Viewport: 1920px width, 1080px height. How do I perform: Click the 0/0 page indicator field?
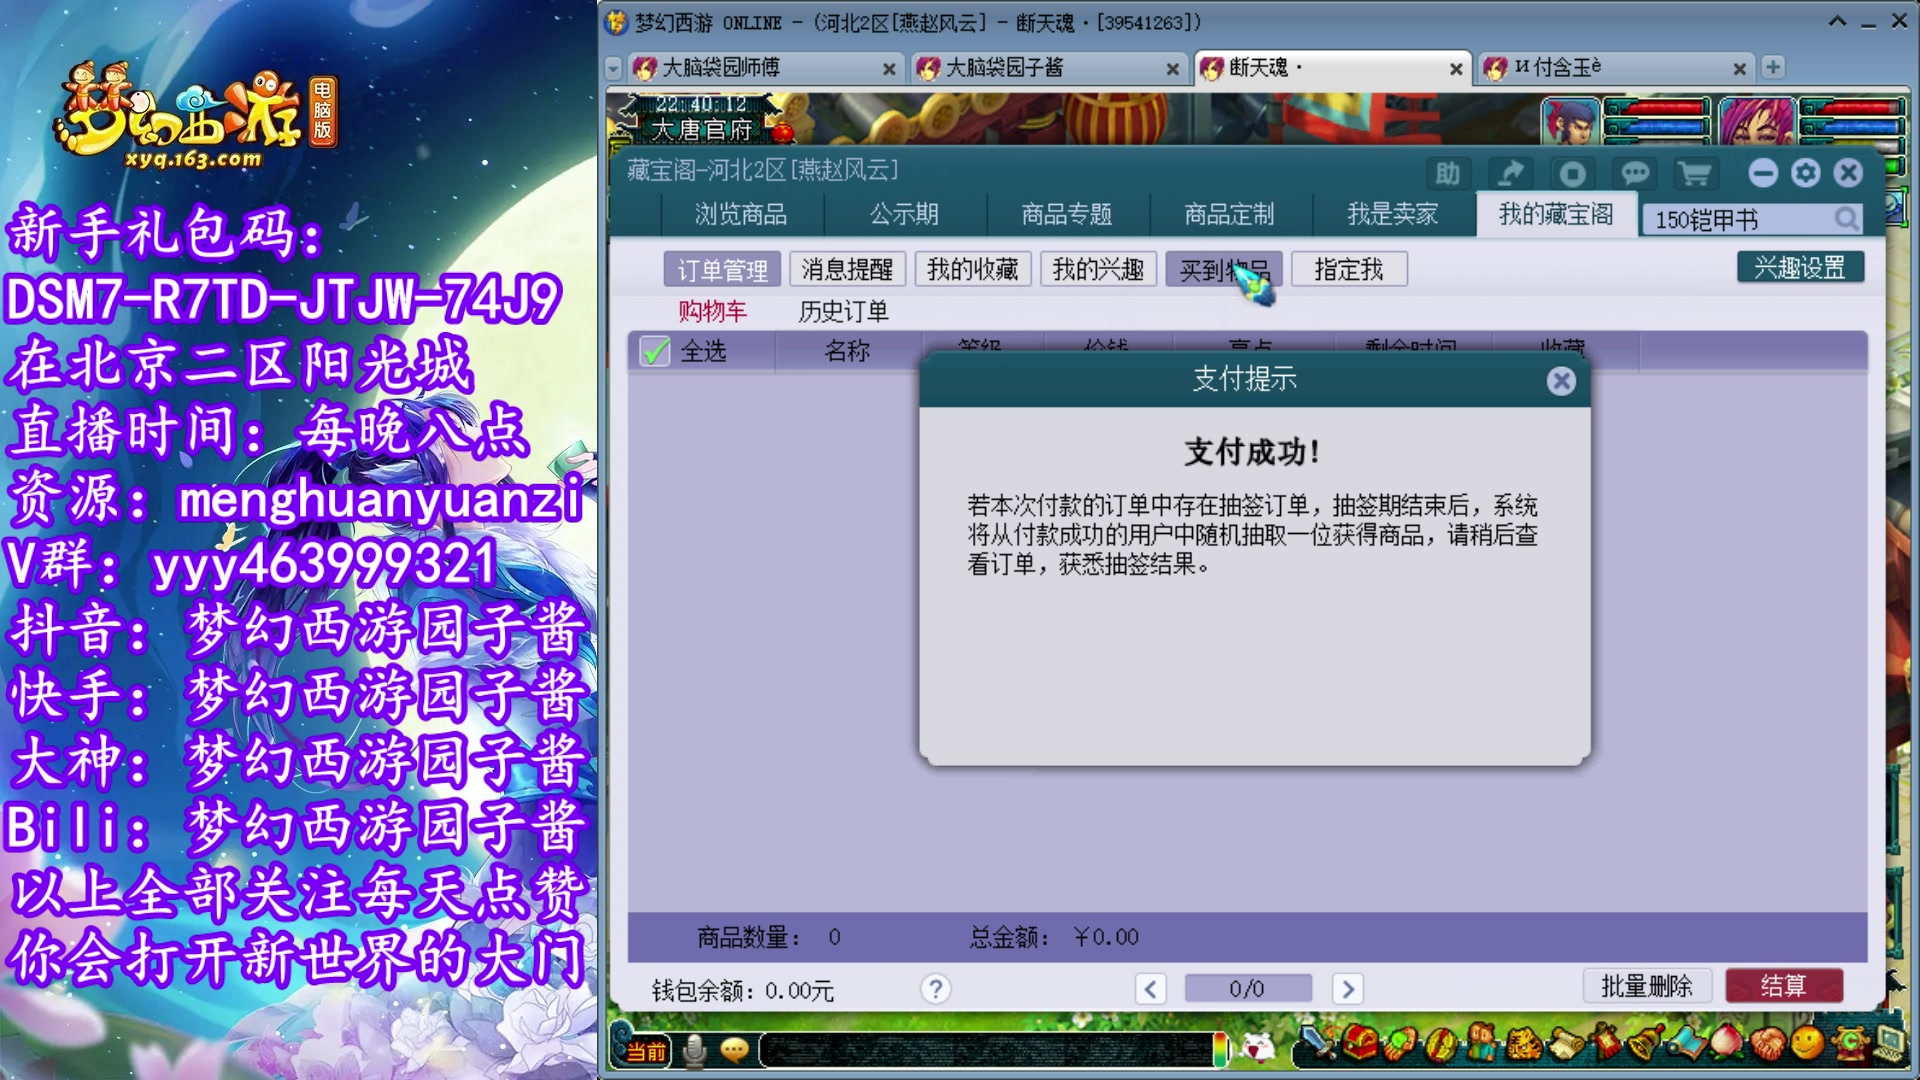coord(1247,989)
